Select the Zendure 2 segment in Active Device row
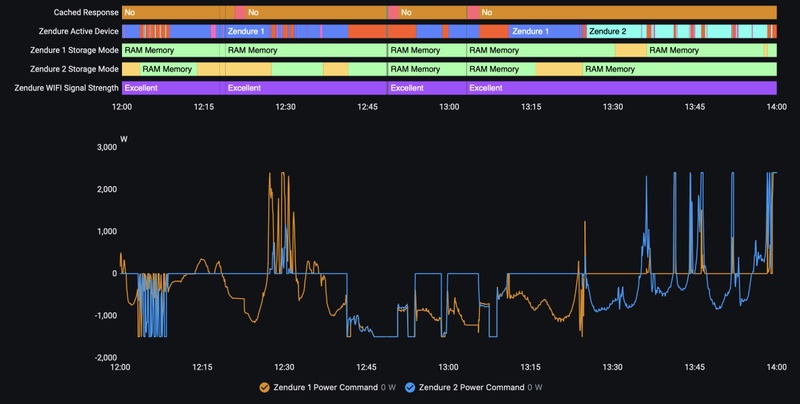Viewport: 800px width, 404px height. tap(614, 31)
